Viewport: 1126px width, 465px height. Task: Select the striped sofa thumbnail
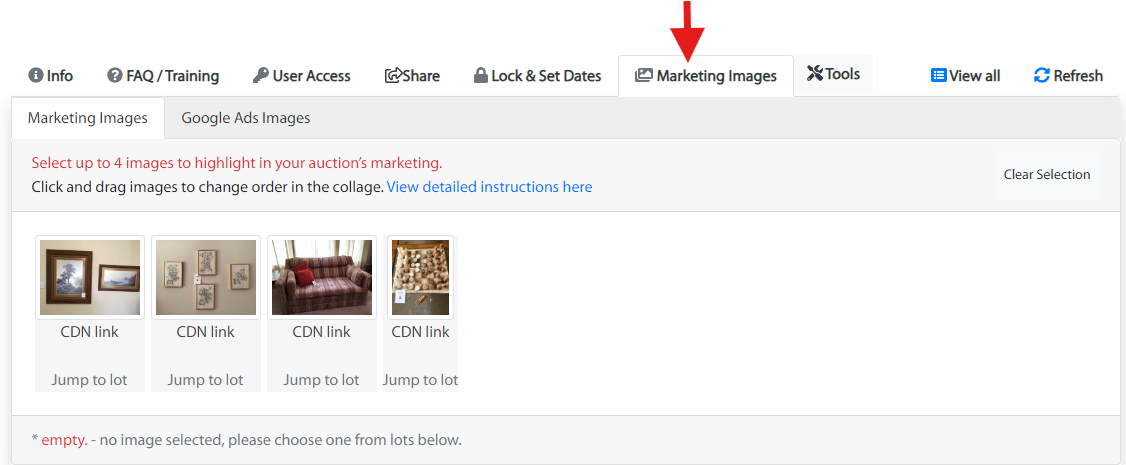click(x=322, y=277)
